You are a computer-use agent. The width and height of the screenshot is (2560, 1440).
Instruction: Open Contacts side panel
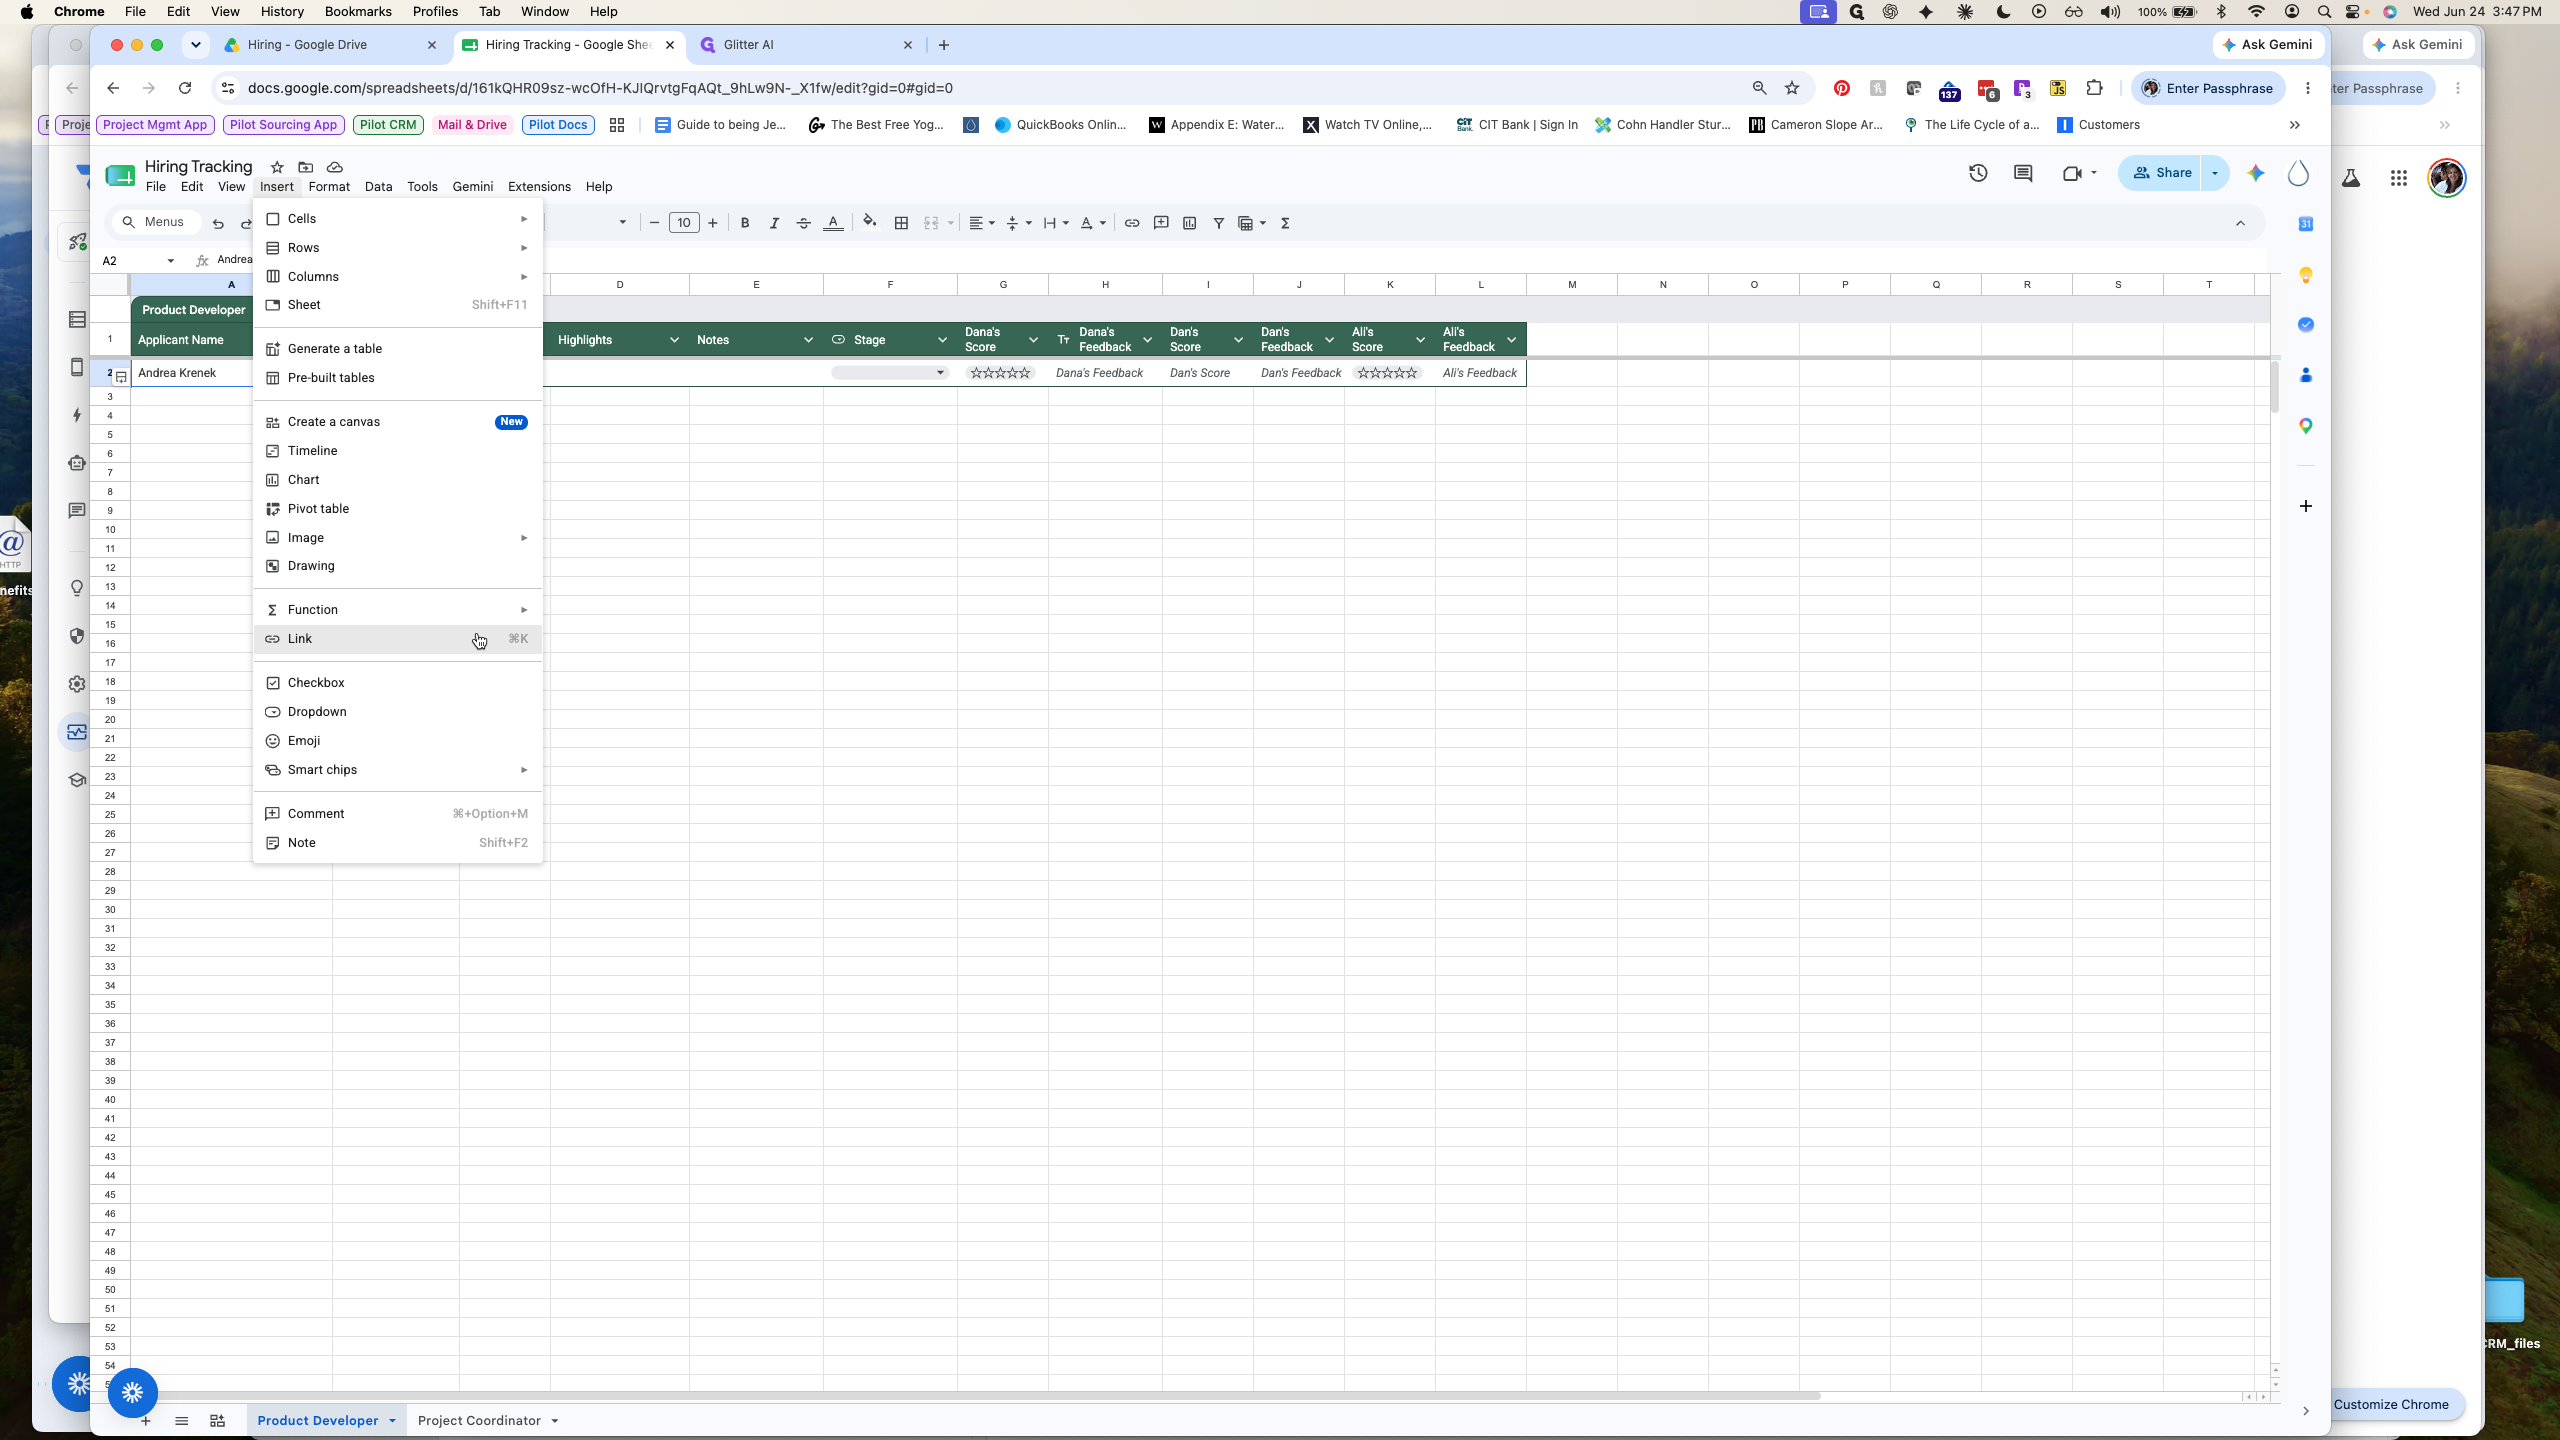(x=2306, y=375)
